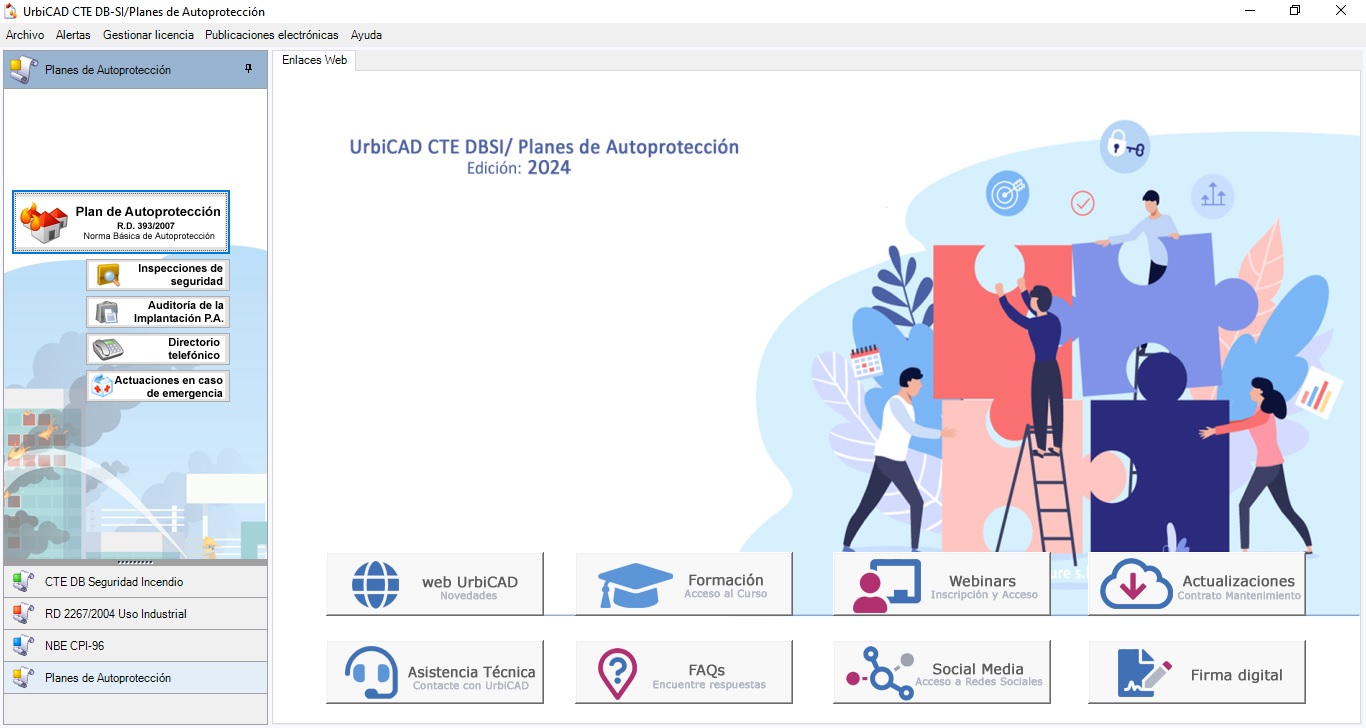Viewport: 1366px width, 728px height.
Task: Open Auditoría de la Implantación P.A.
Action: point(158,312)
